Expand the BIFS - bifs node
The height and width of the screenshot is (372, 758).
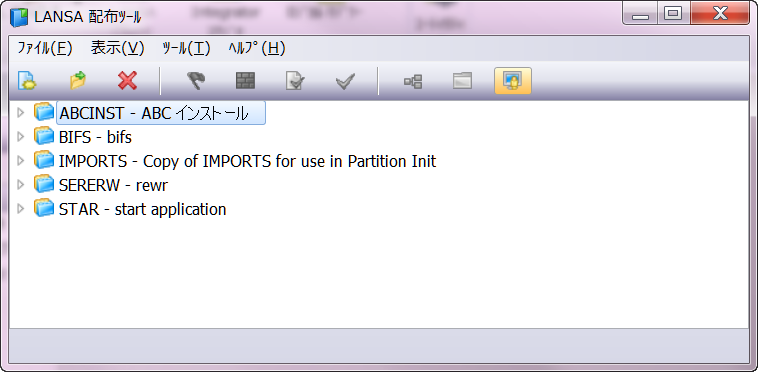point(20,137)
